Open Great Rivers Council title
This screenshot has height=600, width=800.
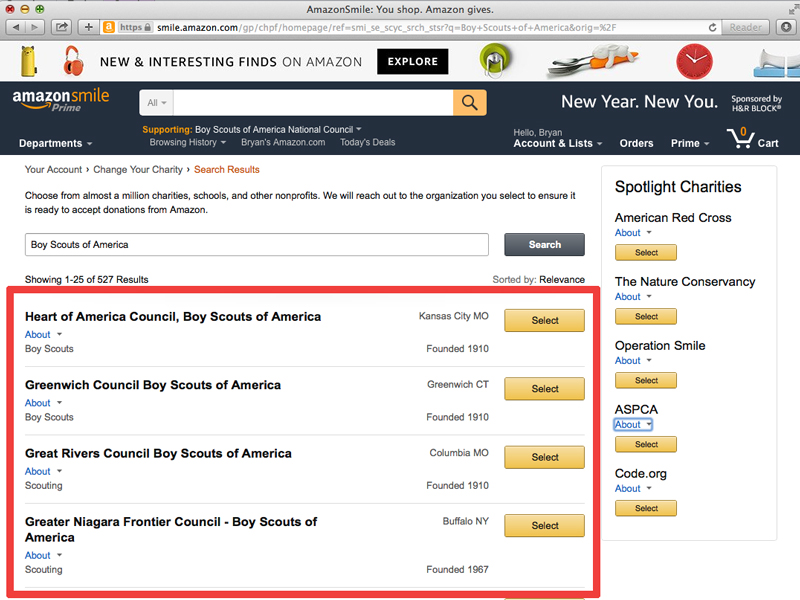pos(158,454)
